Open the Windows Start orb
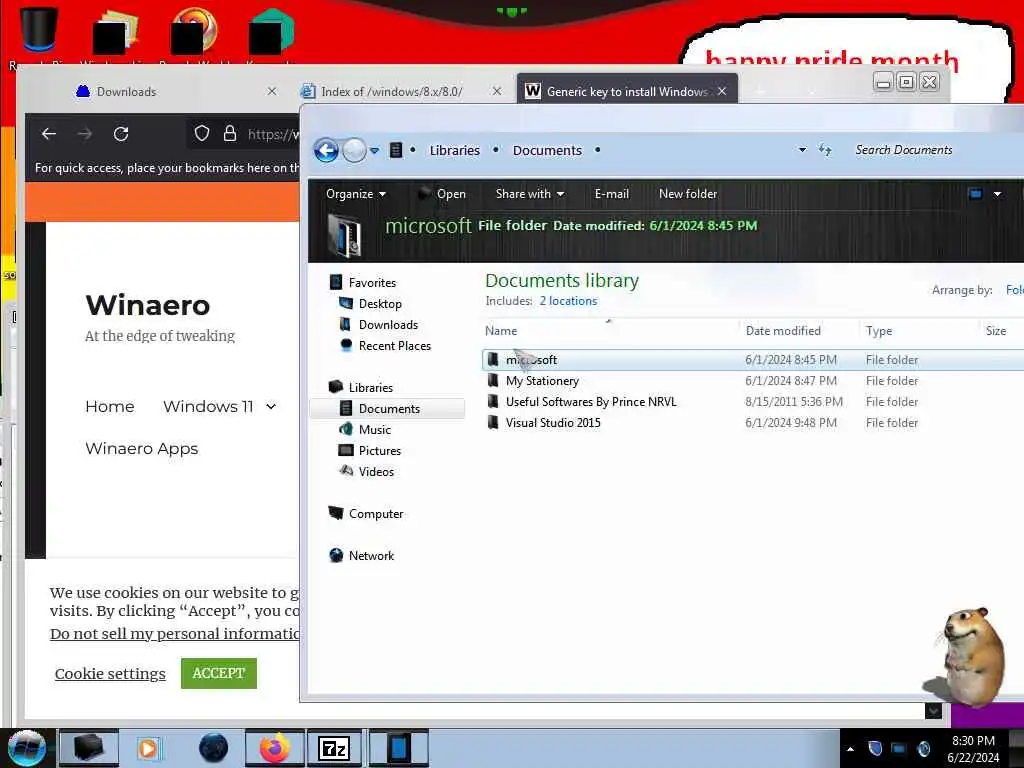 pyautogui.click(x=27, y=748)
